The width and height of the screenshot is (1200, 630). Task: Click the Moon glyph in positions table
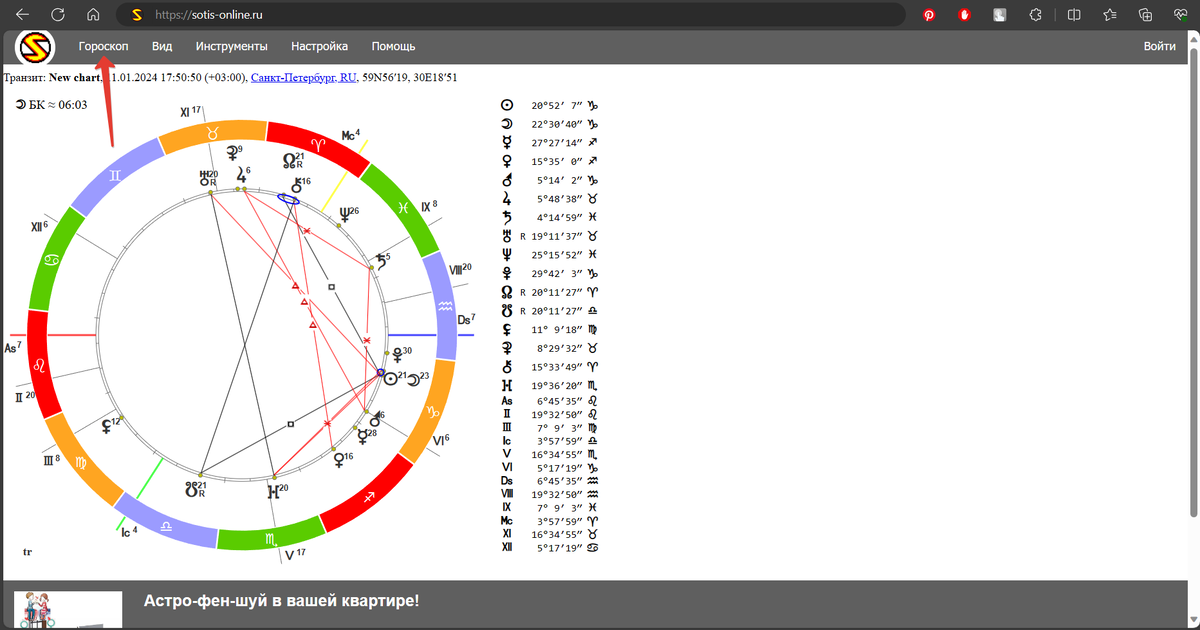coord(507,124)
